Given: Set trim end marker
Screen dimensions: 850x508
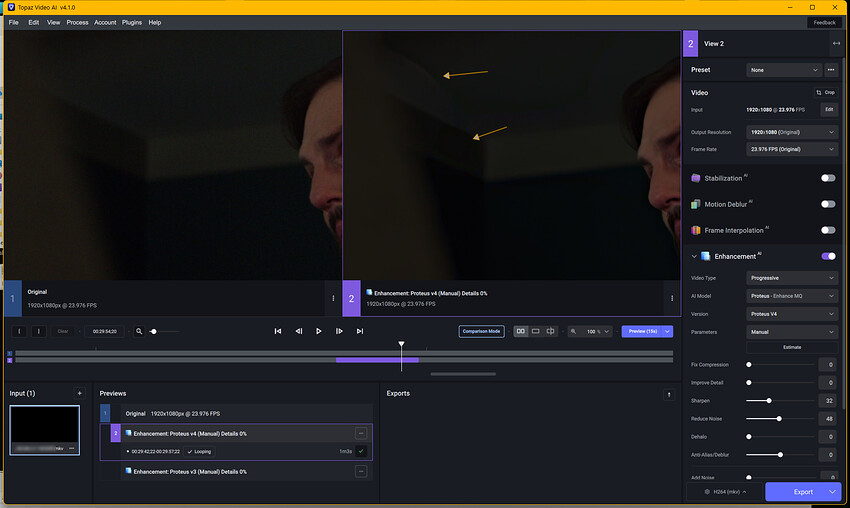Looking at the screenshot, I should click(38, 331).
